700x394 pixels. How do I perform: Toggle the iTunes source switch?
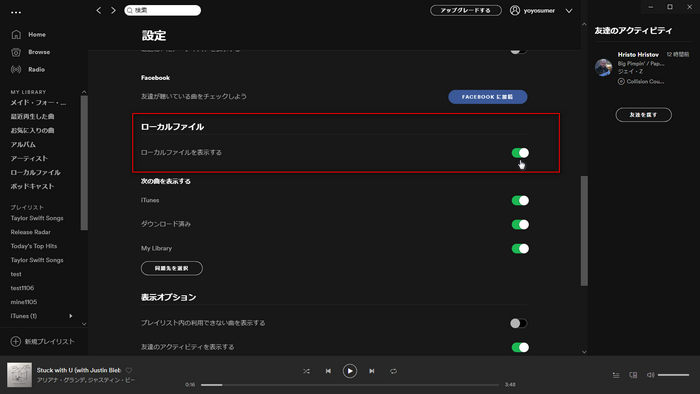pos(520,201)
